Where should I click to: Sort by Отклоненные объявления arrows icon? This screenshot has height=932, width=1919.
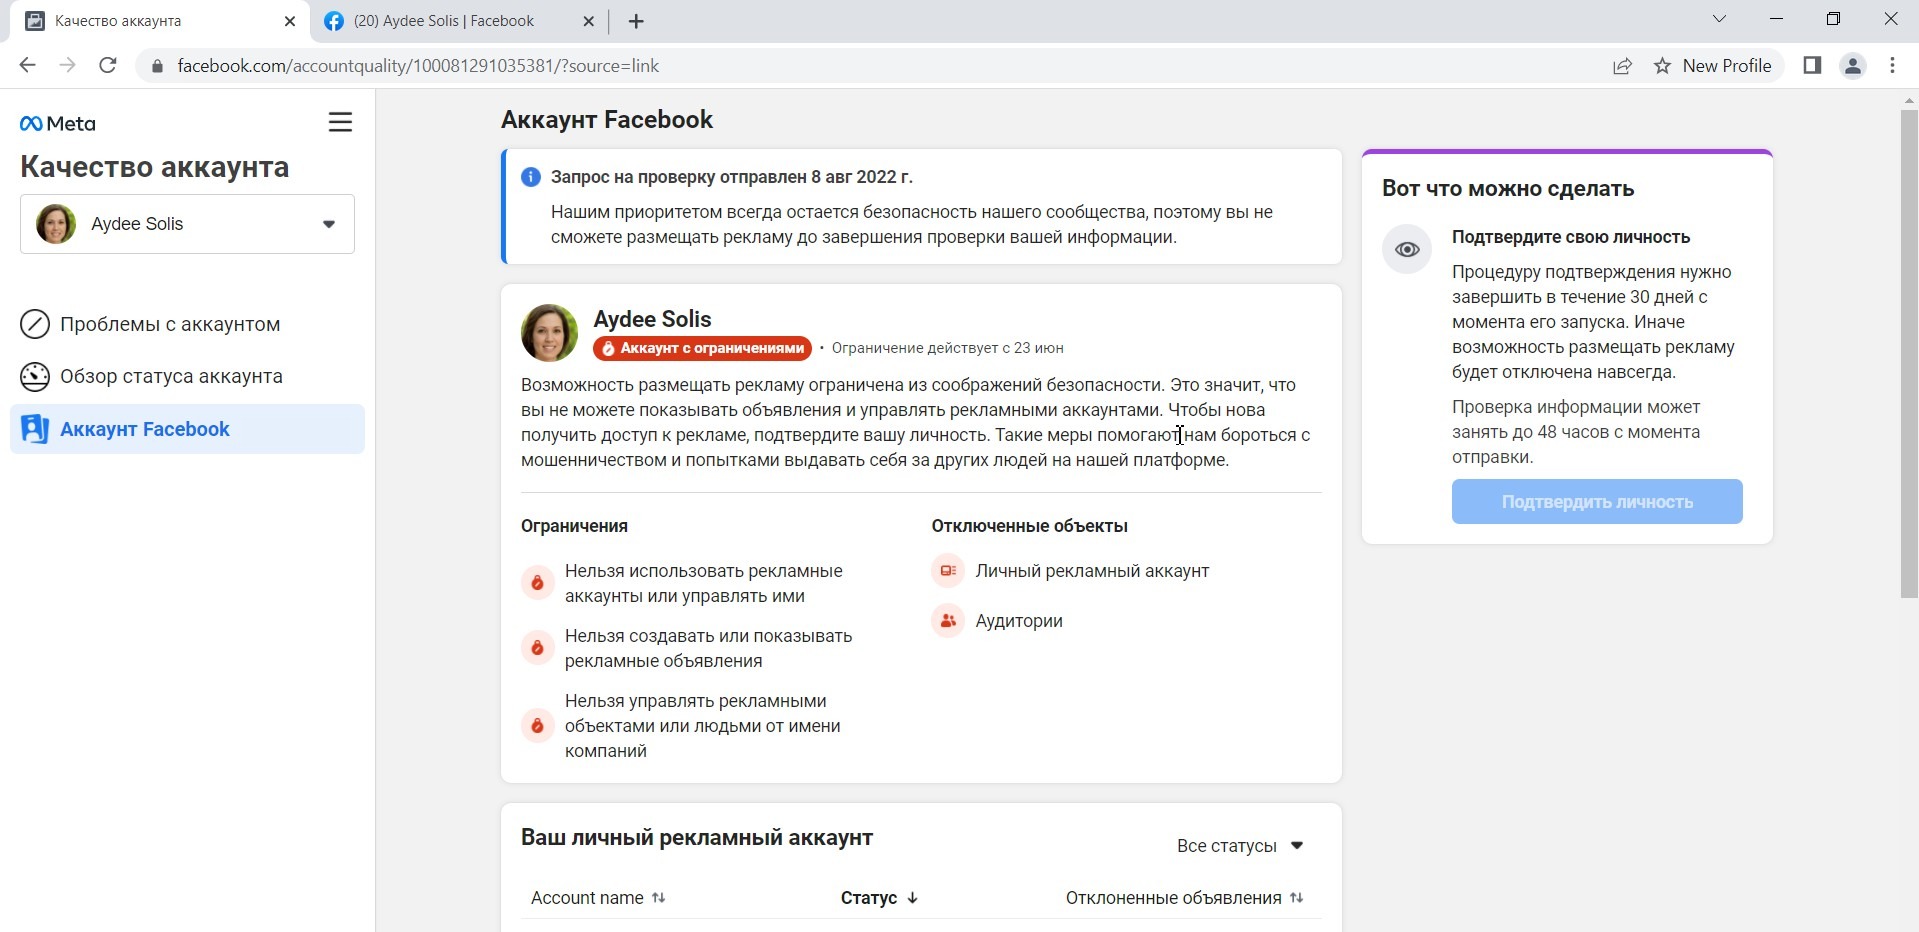[x=1297, y=898]
